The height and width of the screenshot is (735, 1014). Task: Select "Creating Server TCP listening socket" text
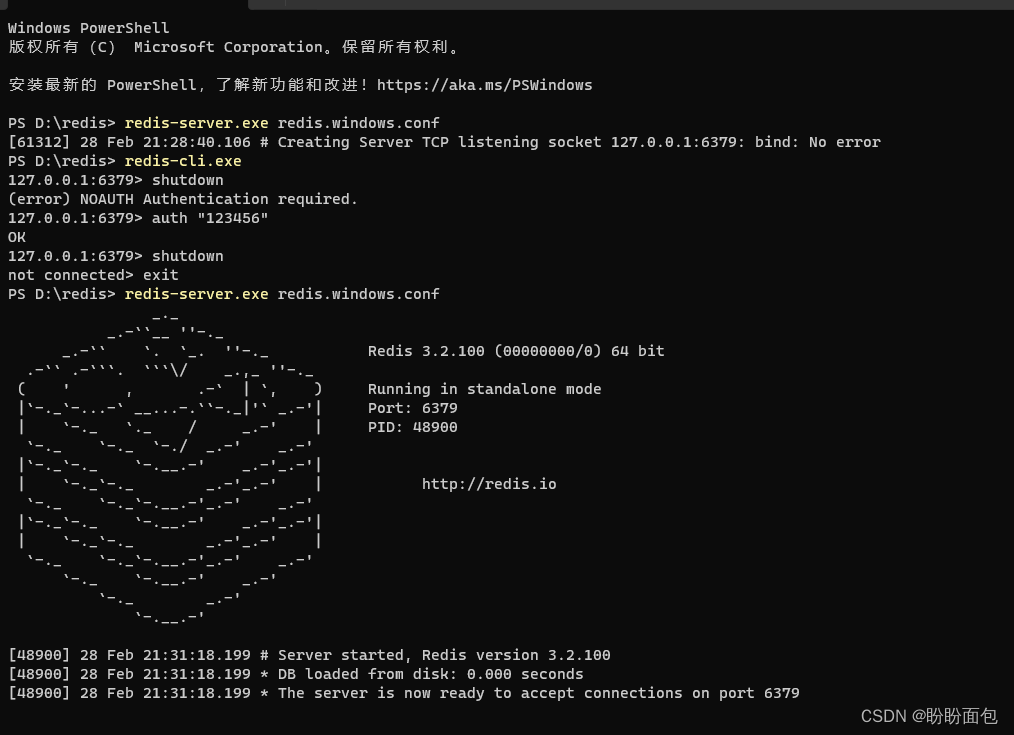440,142
